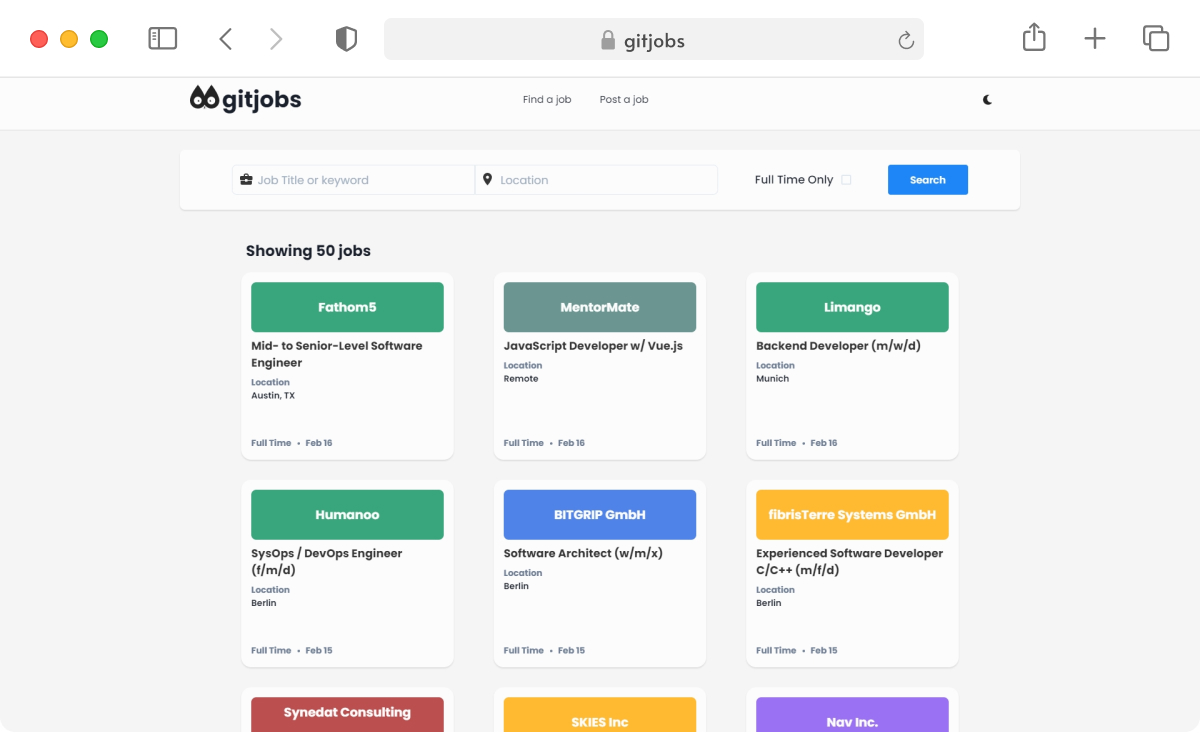Screen dimensions: 1200x733
Task: Click the padlock icon in the address bar
Action: pyautogui.click(x=607, y=39)
